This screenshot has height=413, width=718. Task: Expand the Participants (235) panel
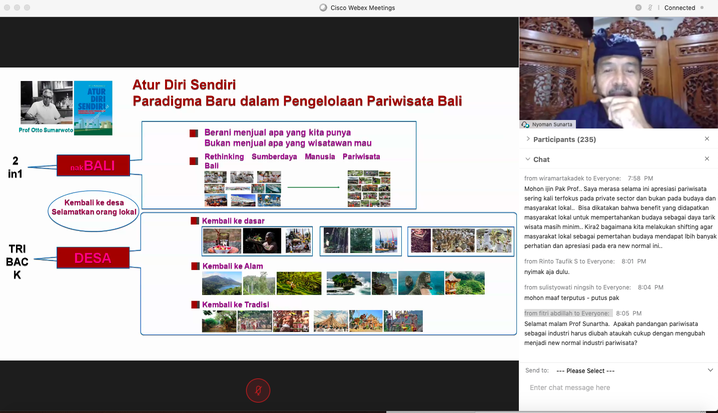click(x=528, y=139)
